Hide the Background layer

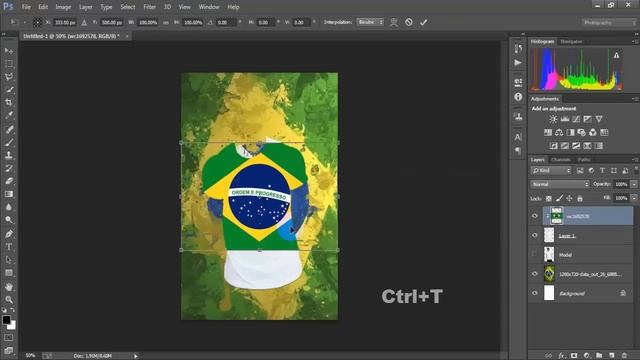[535, 293]
